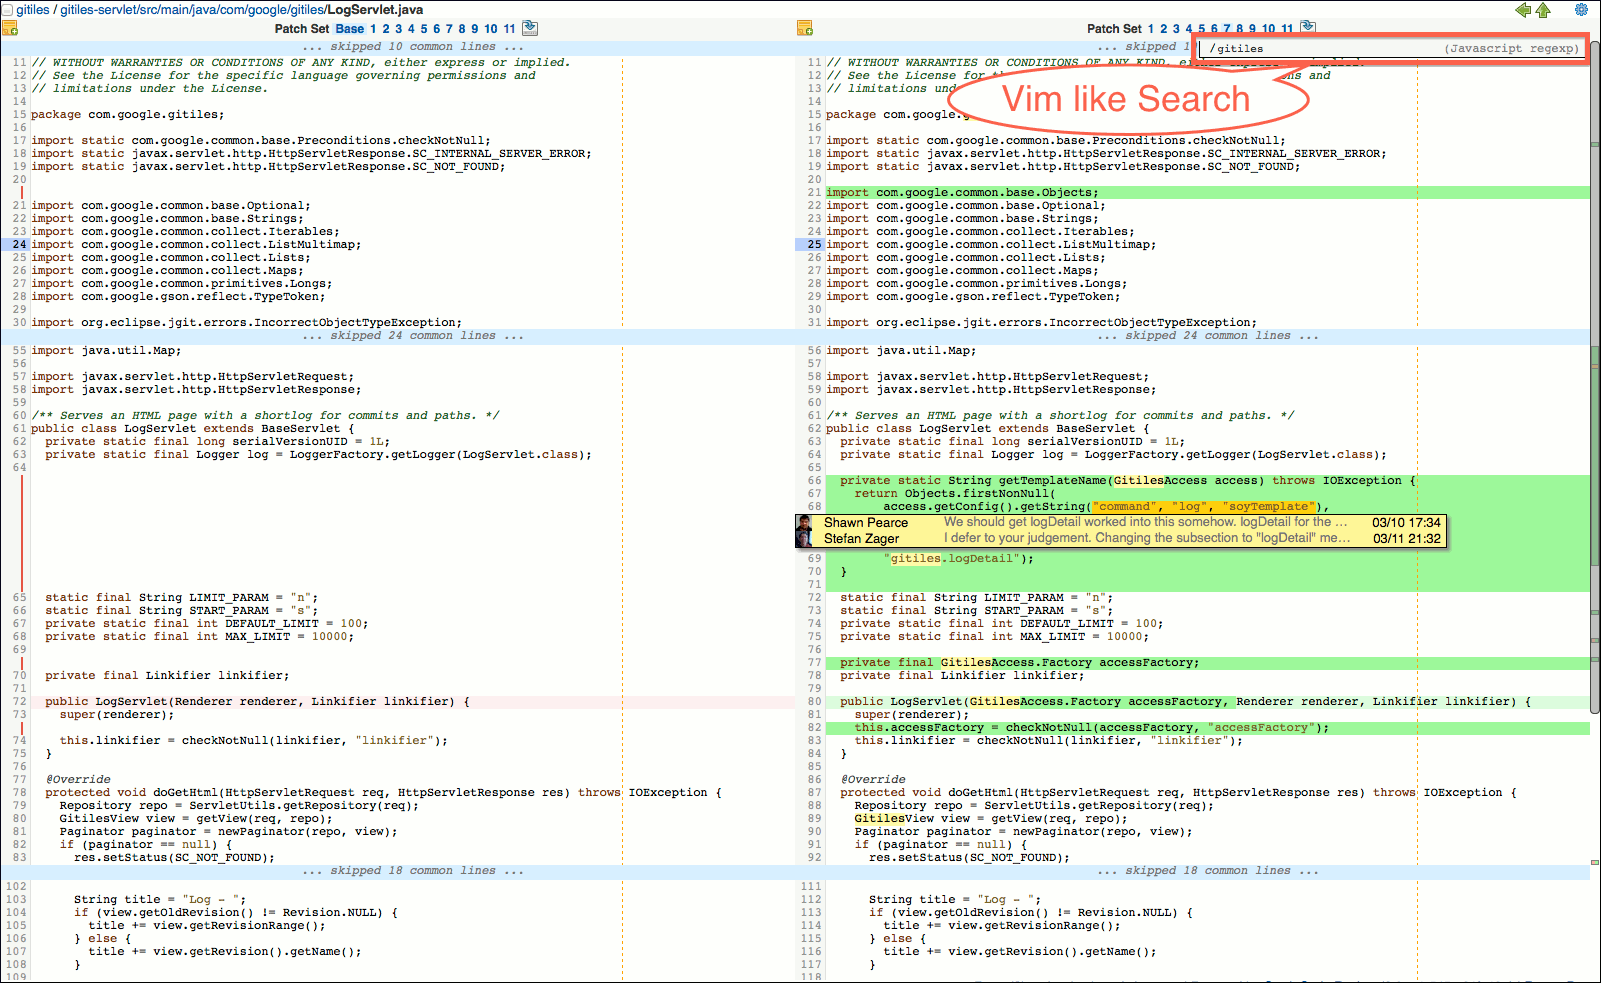This screenshot has height=983, width=1601.
Task: Click the download patch icon beside right Patch Set numbers
Action: click(x=1308, y=28)
